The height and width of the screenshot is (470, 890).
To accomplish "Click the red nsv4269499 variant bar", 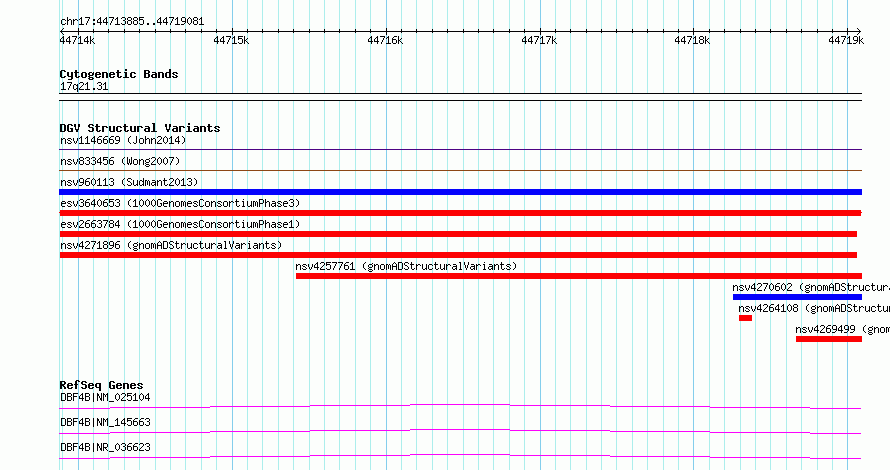I will (829, 339).
